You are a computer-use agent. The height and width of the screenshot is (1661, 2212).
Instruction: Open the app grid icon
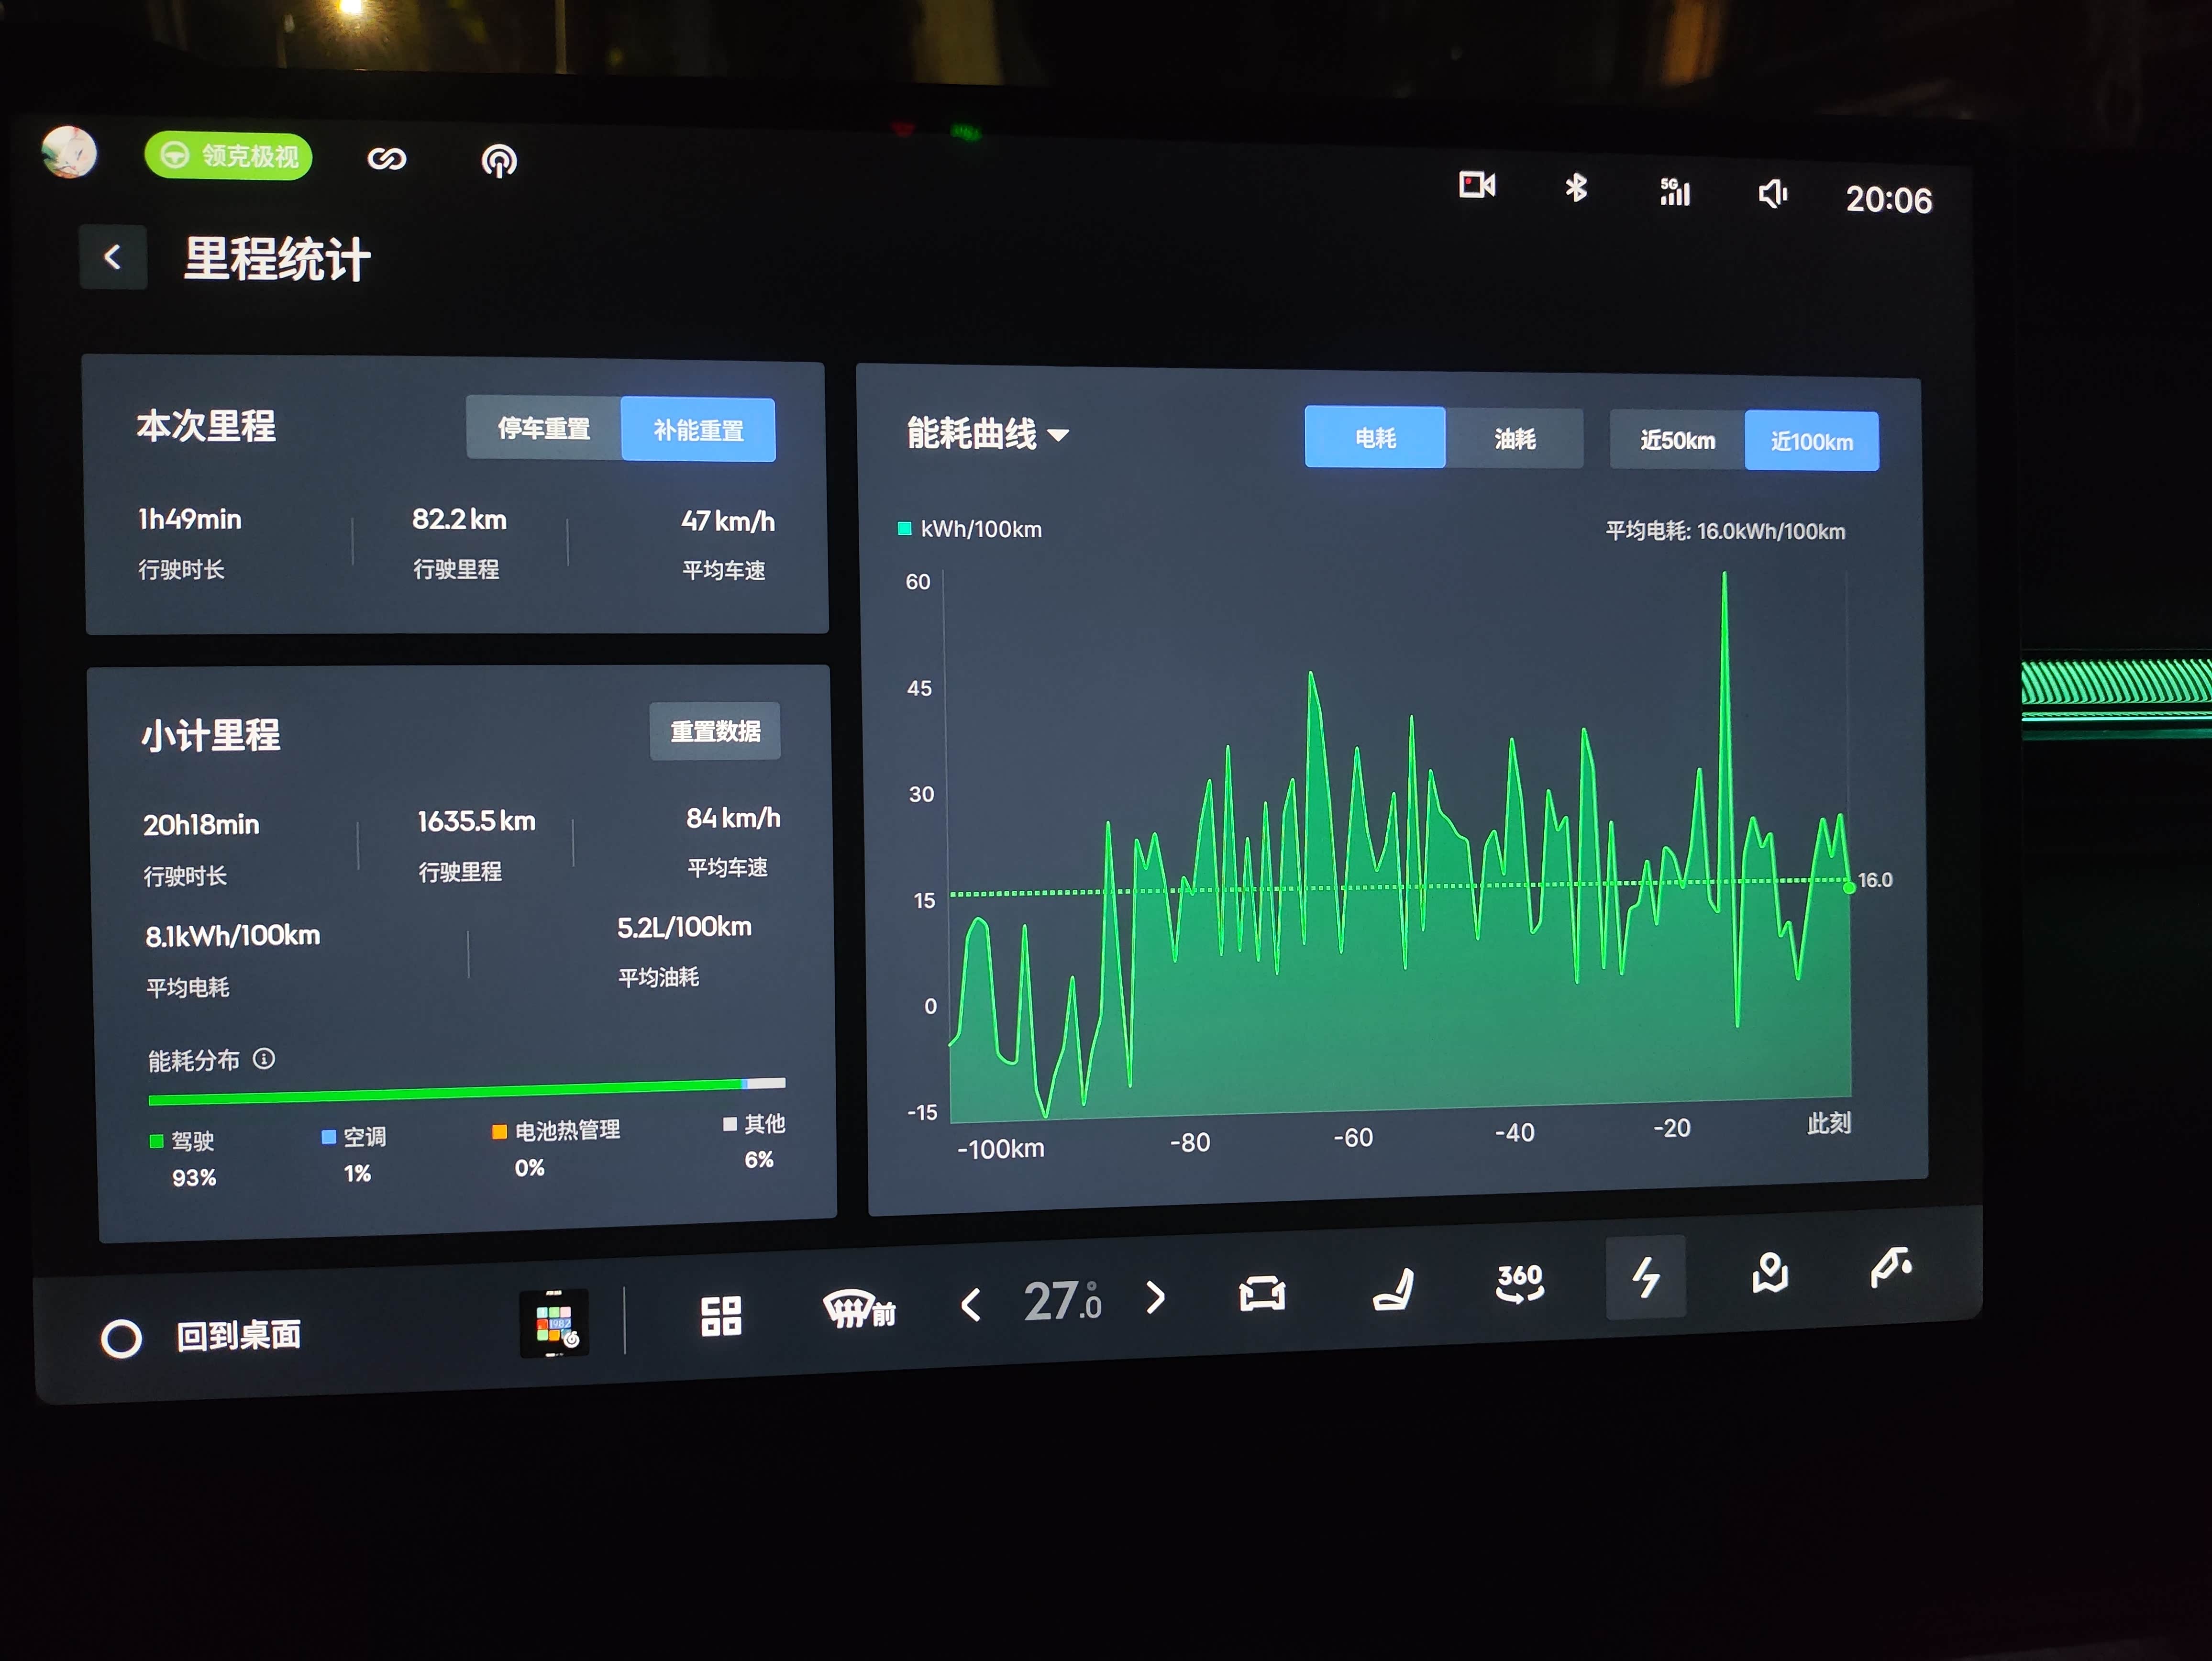[x=721, y=1316]
